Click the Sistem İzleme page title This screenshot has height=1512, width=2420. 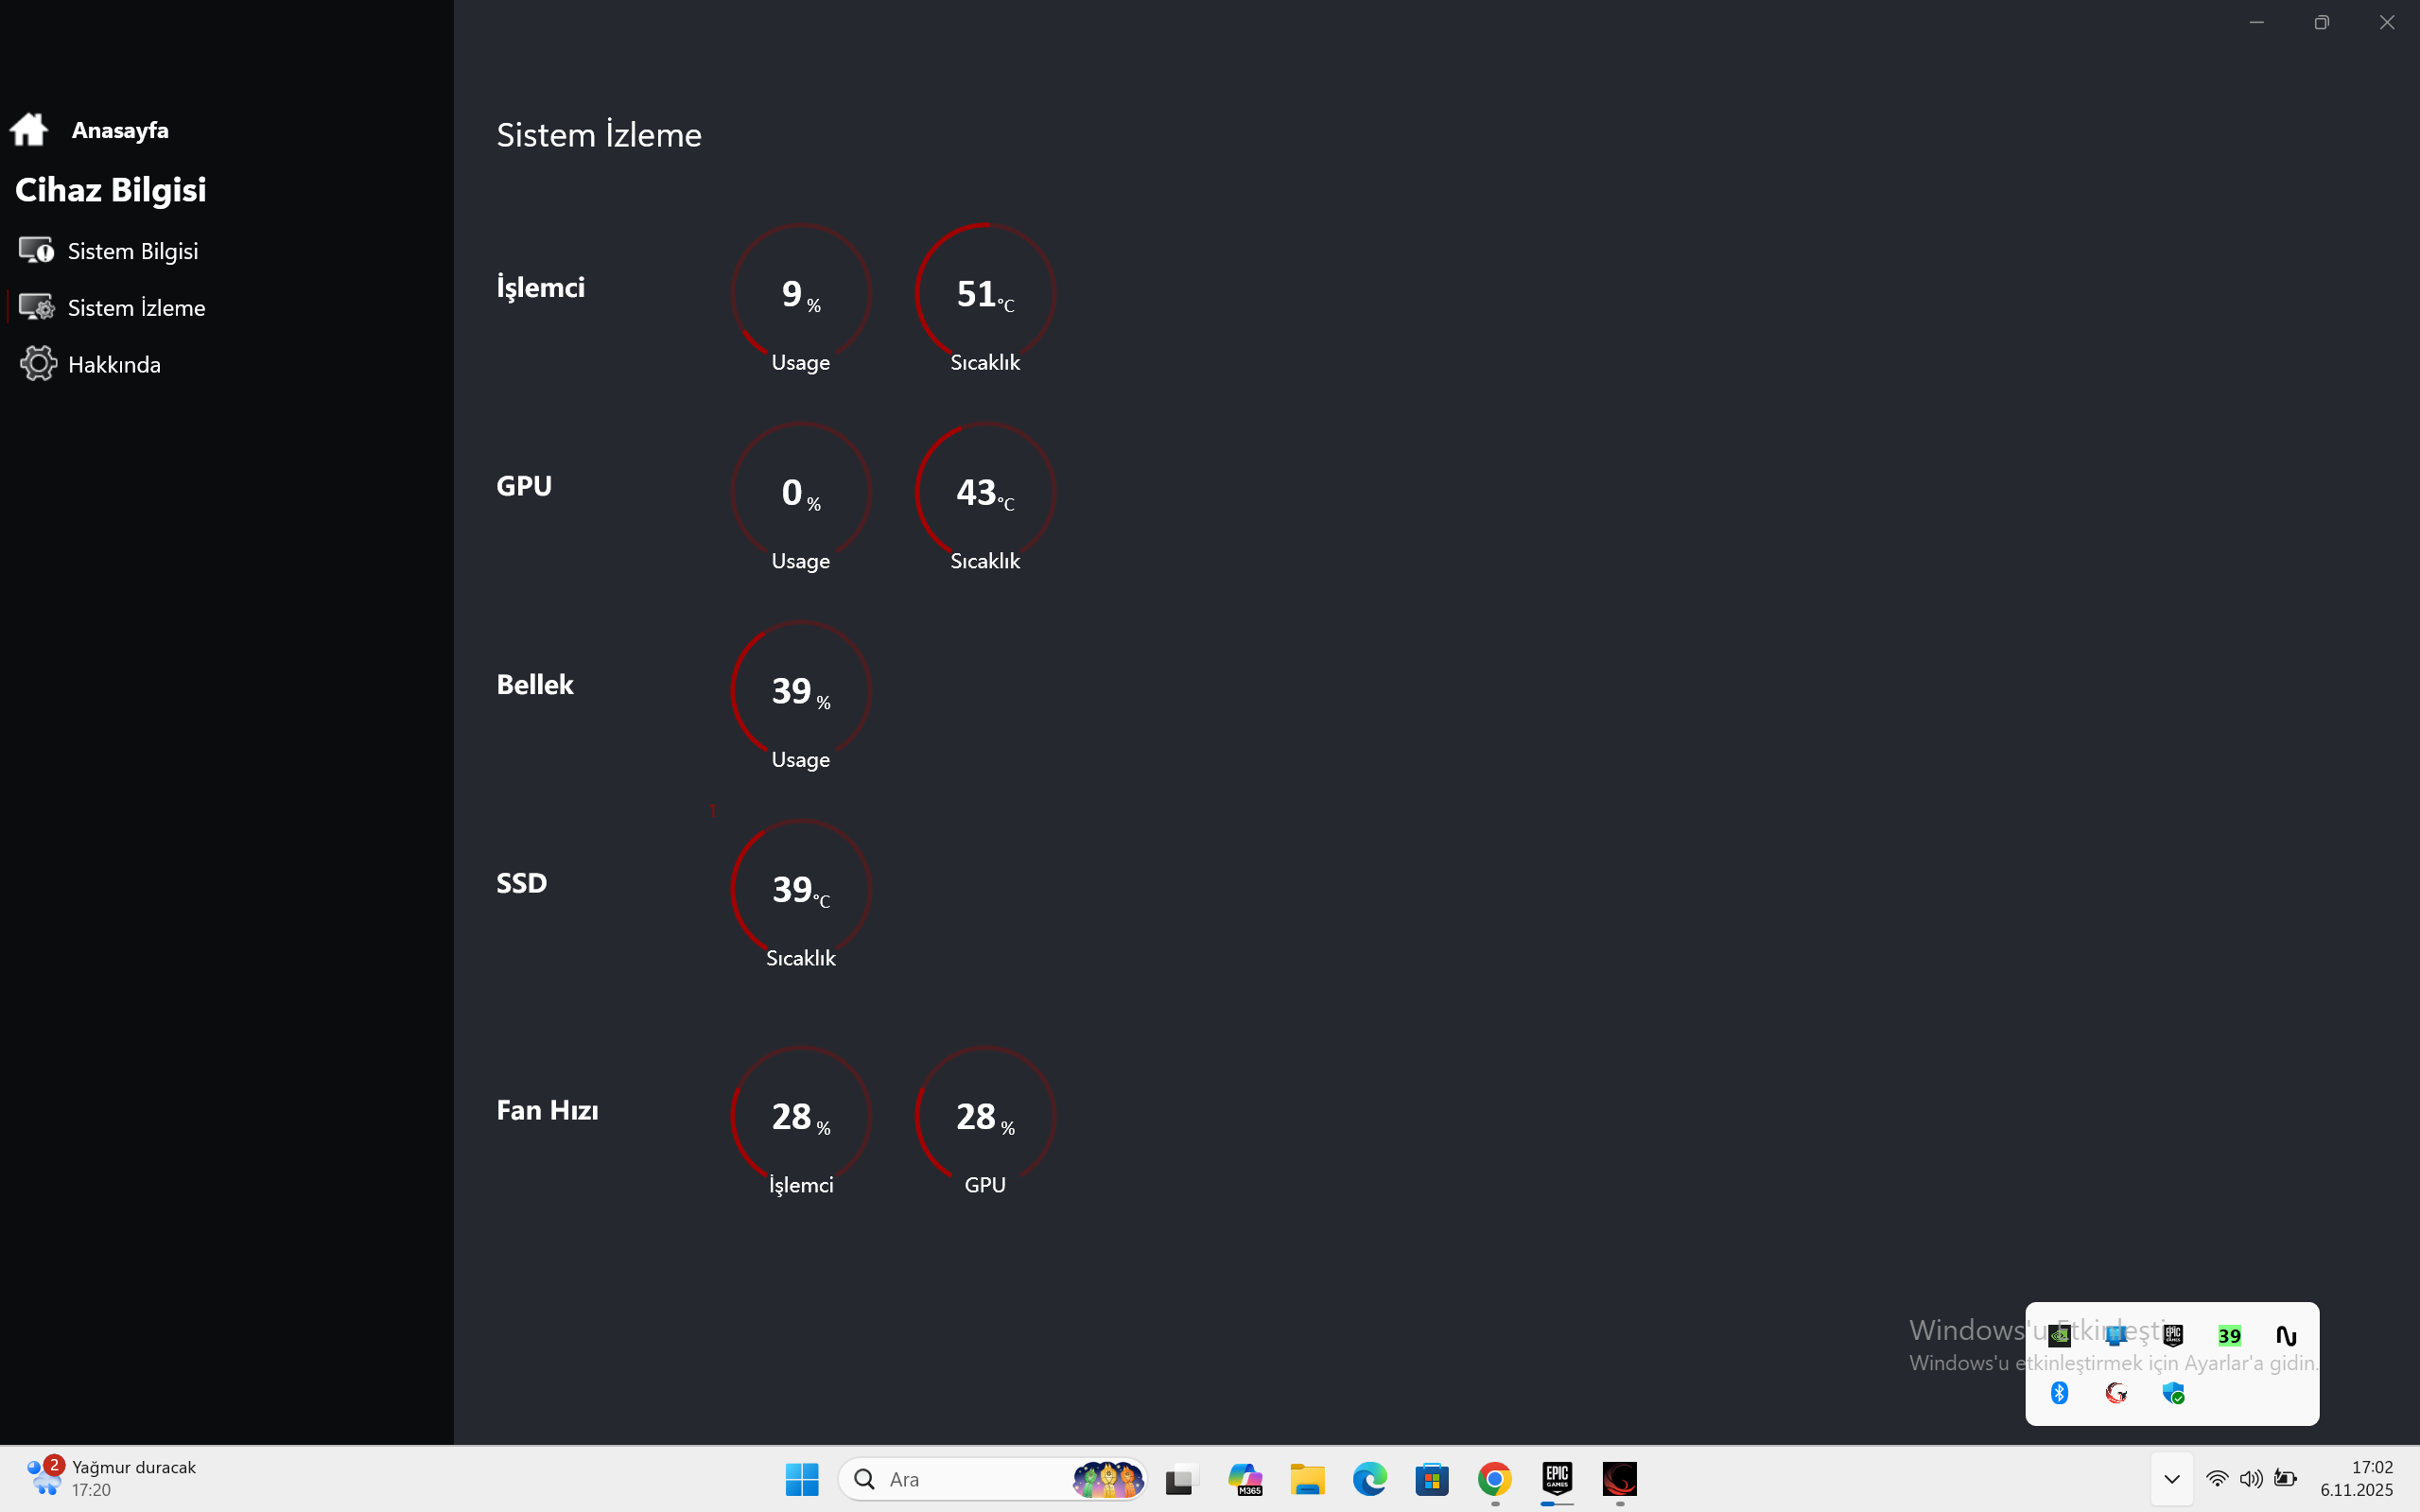click(x=599, y=135)
